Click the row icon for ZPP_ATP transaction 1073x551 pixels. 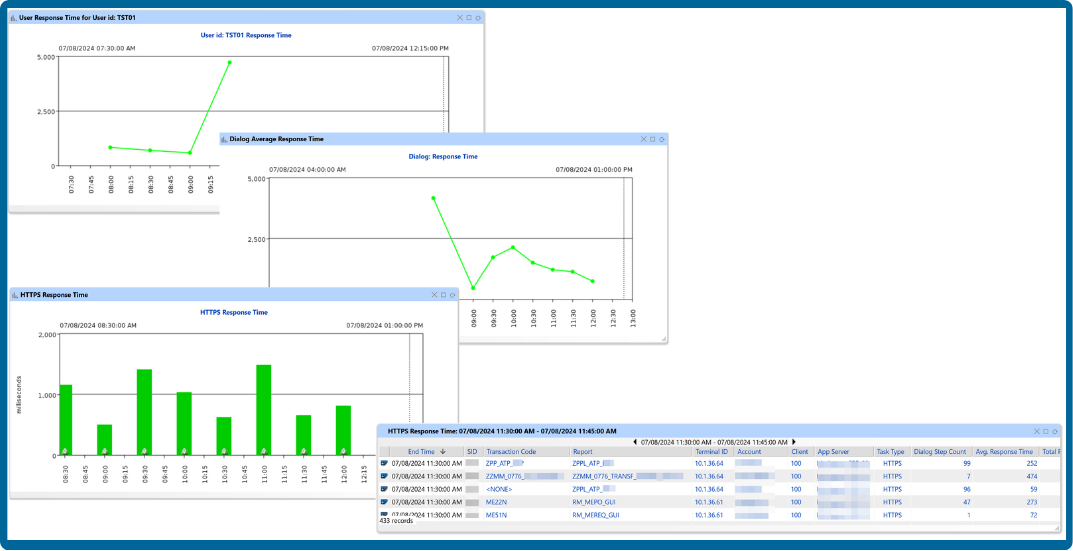coord(385,463)
